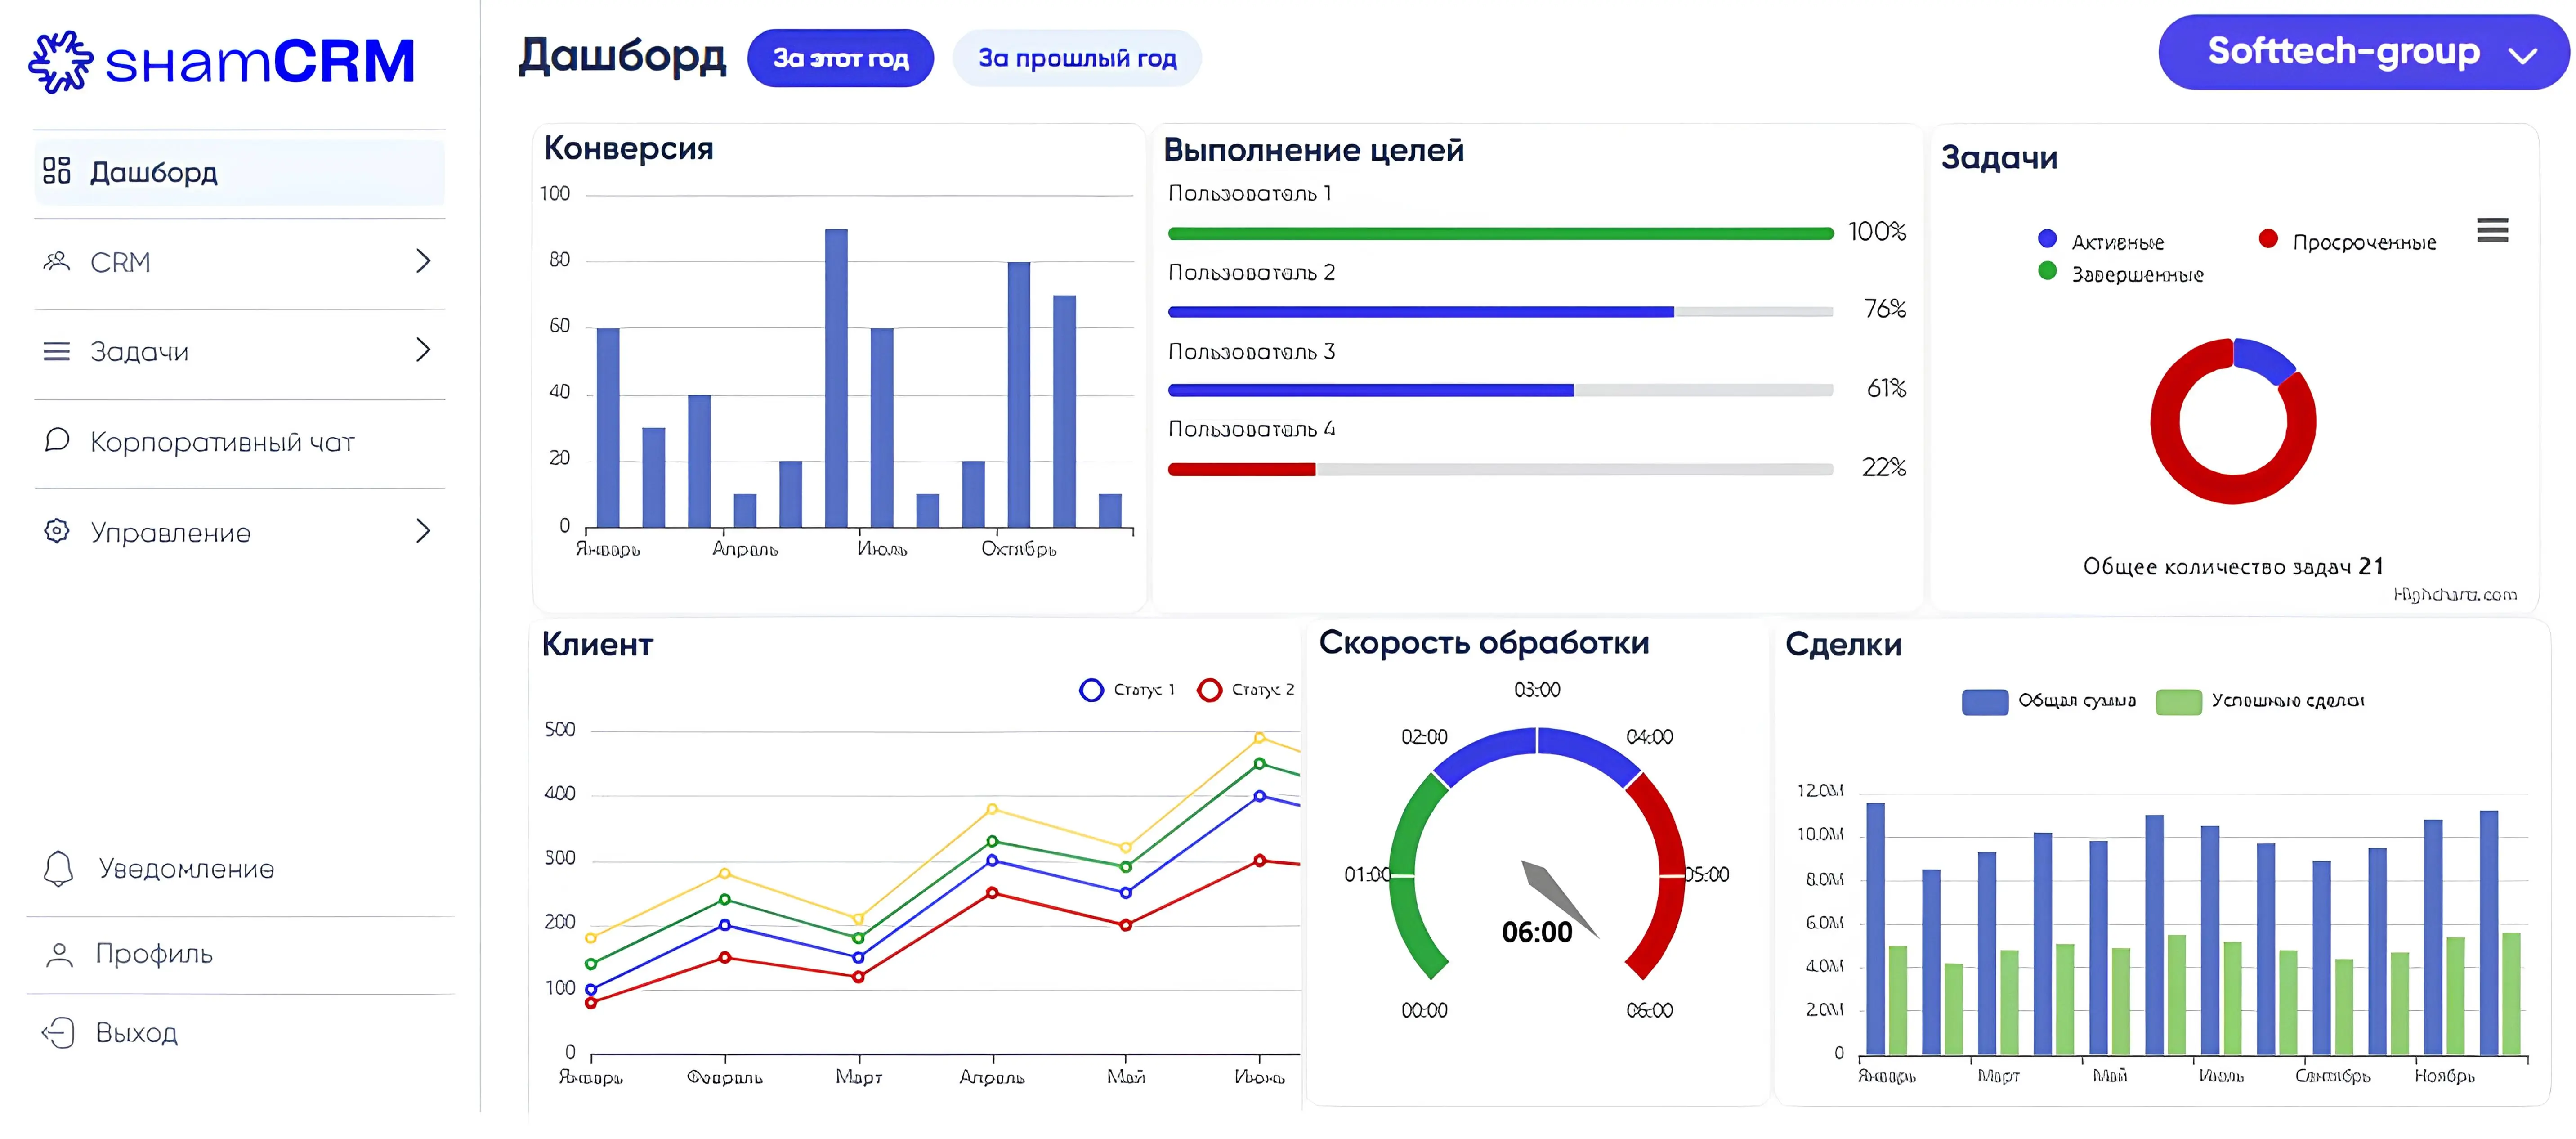
Task: Open the Задачи chart hamburger menu
Action: point(2492,230)
